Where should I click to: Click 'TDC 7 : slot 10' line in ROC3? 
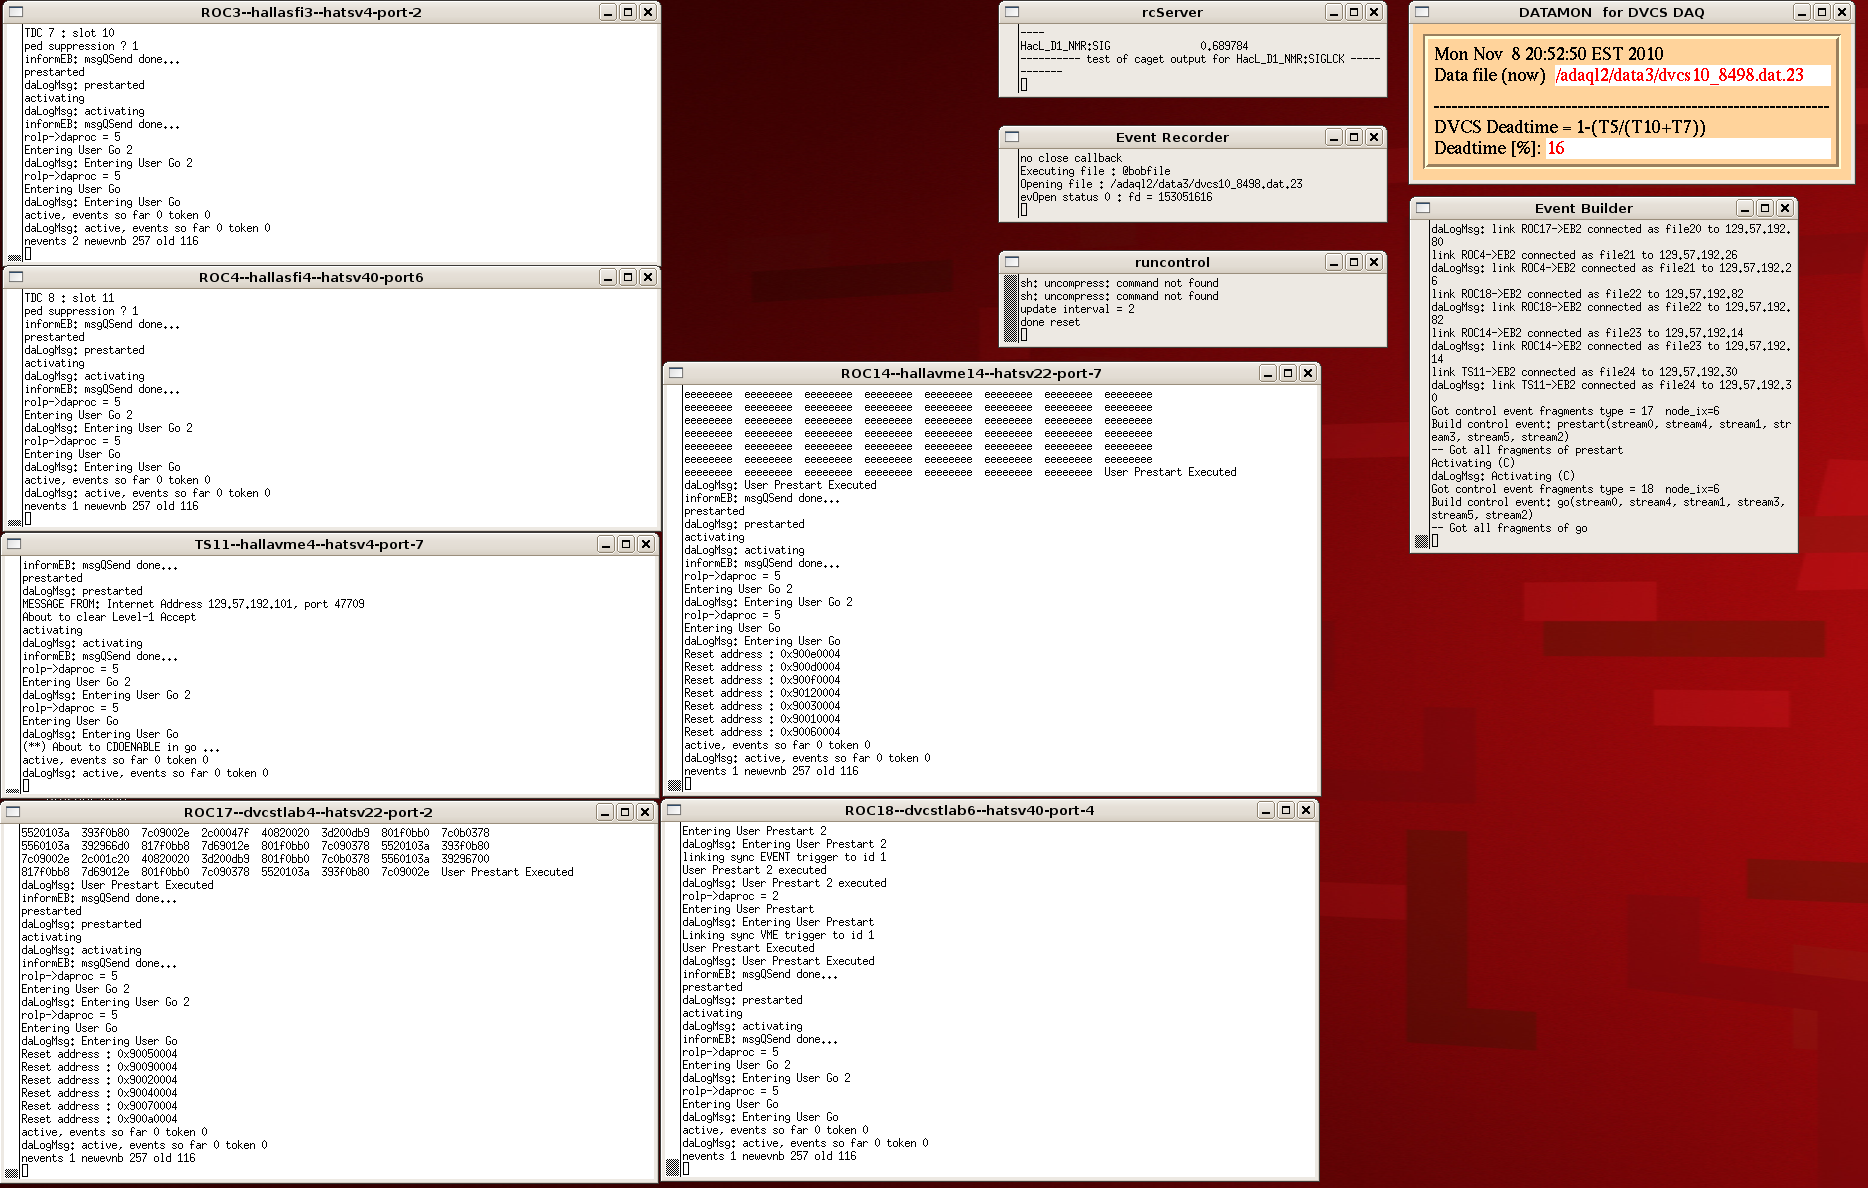coord(69,33)
